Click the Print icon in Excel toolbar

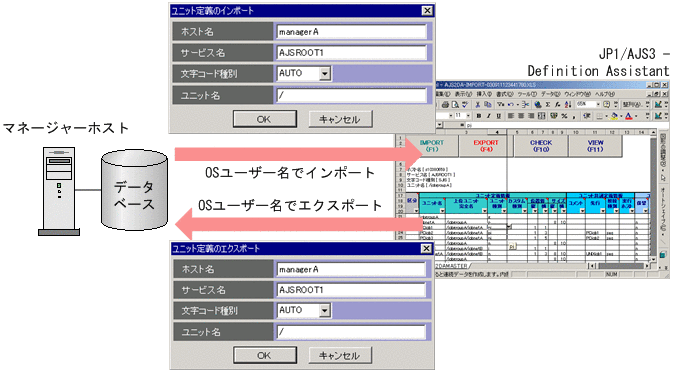[445, 105]
